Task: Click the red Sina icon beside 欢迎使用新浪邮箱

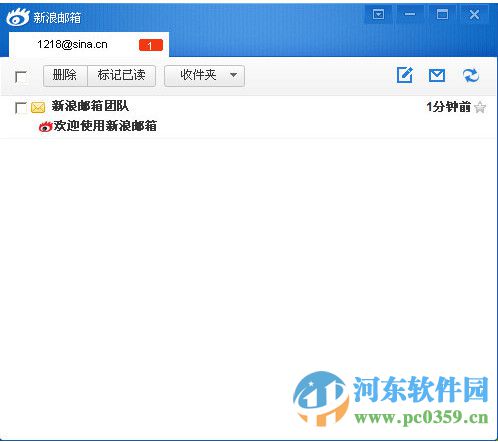Action: click(46, 127)
